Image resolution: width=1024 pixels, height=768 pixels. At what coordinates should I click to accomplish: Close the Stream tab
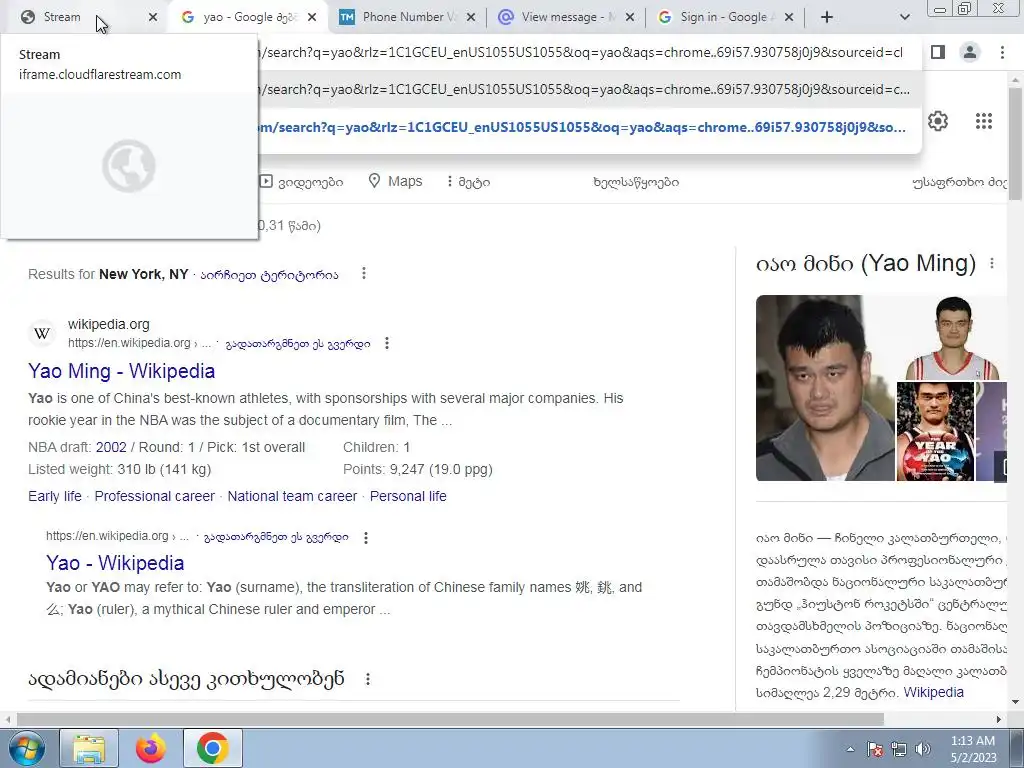click(x=153, y=17)
